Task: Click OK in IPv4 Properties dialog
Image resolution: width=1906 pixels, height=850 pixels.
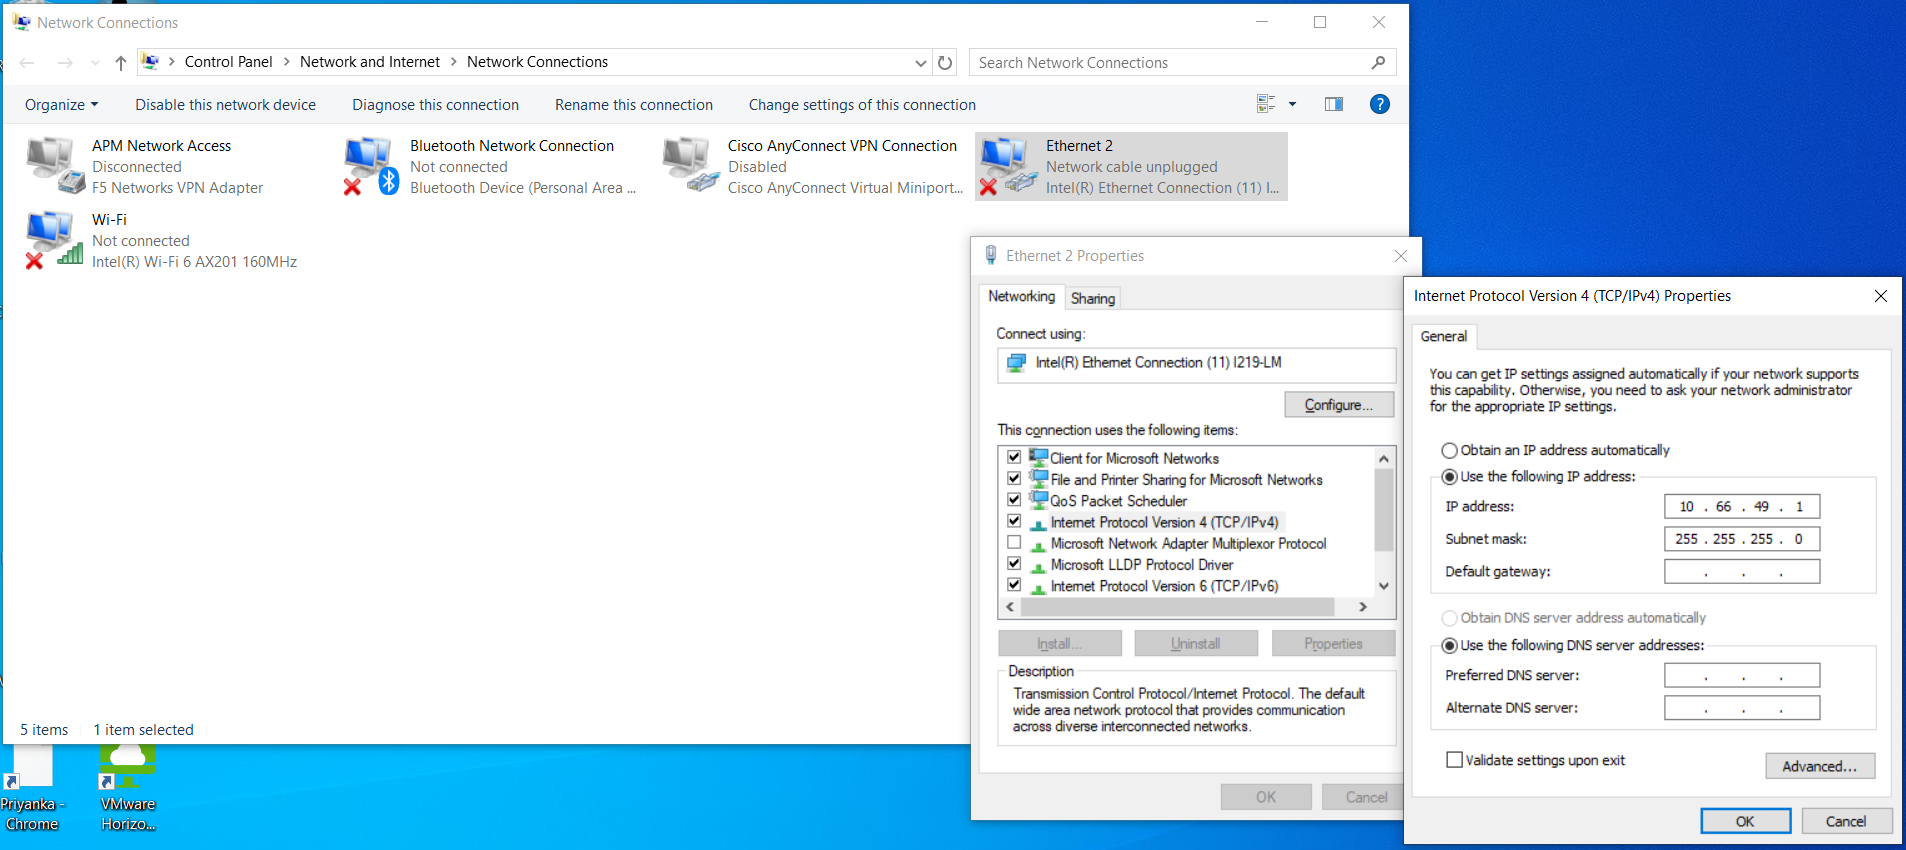Action: click(1745, 821)
